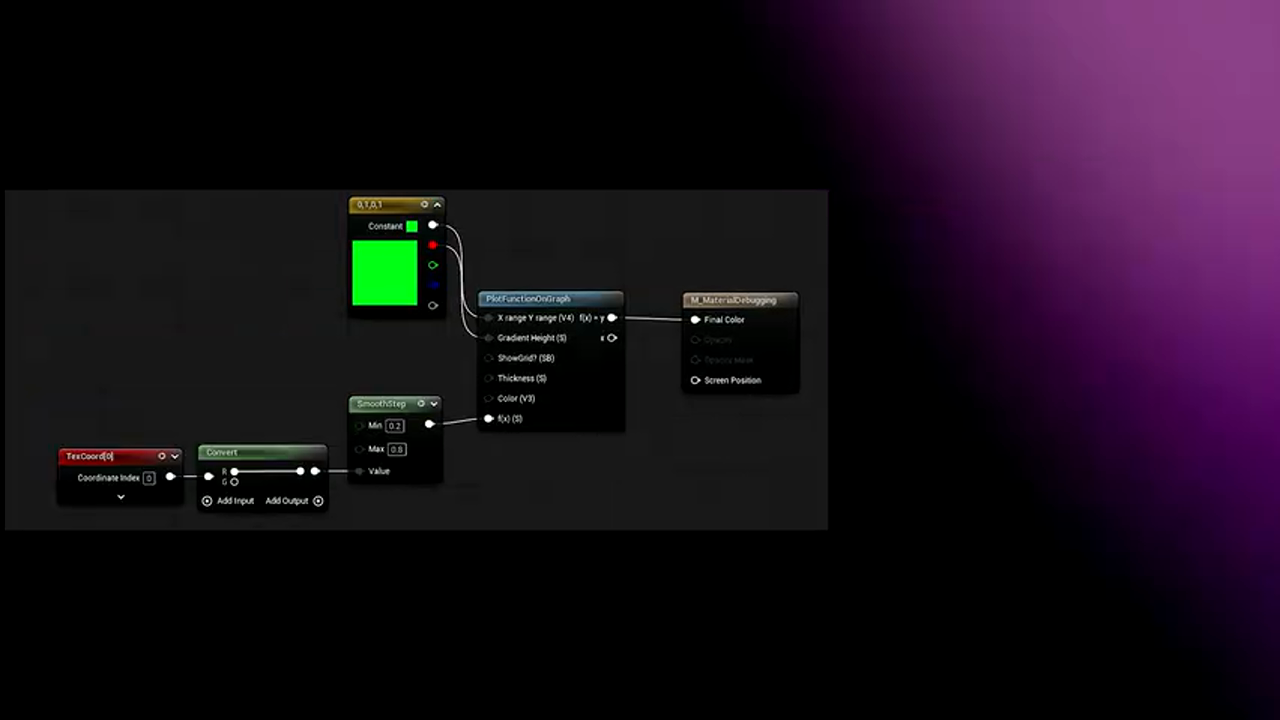Click the white RGBA output pin of the Constant

point(432,225)
